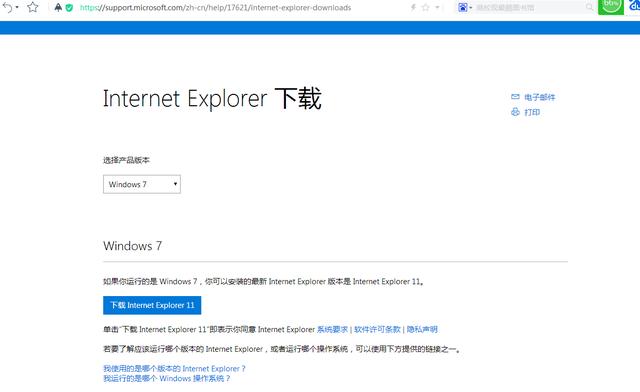Click the Windows 7 section heading
640x392 pixels.
click(132, 246)
